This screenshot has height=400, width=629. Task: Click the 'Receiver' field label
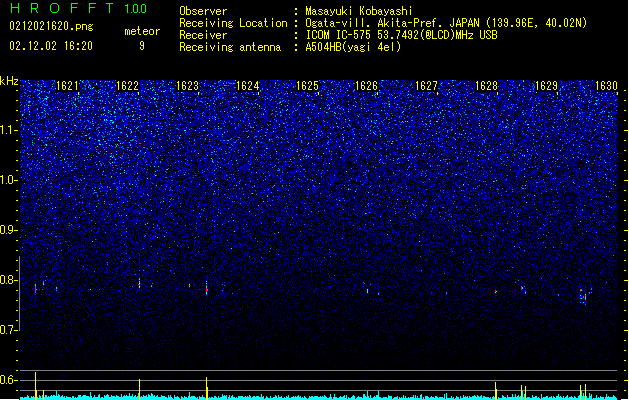tap(203, 35)
